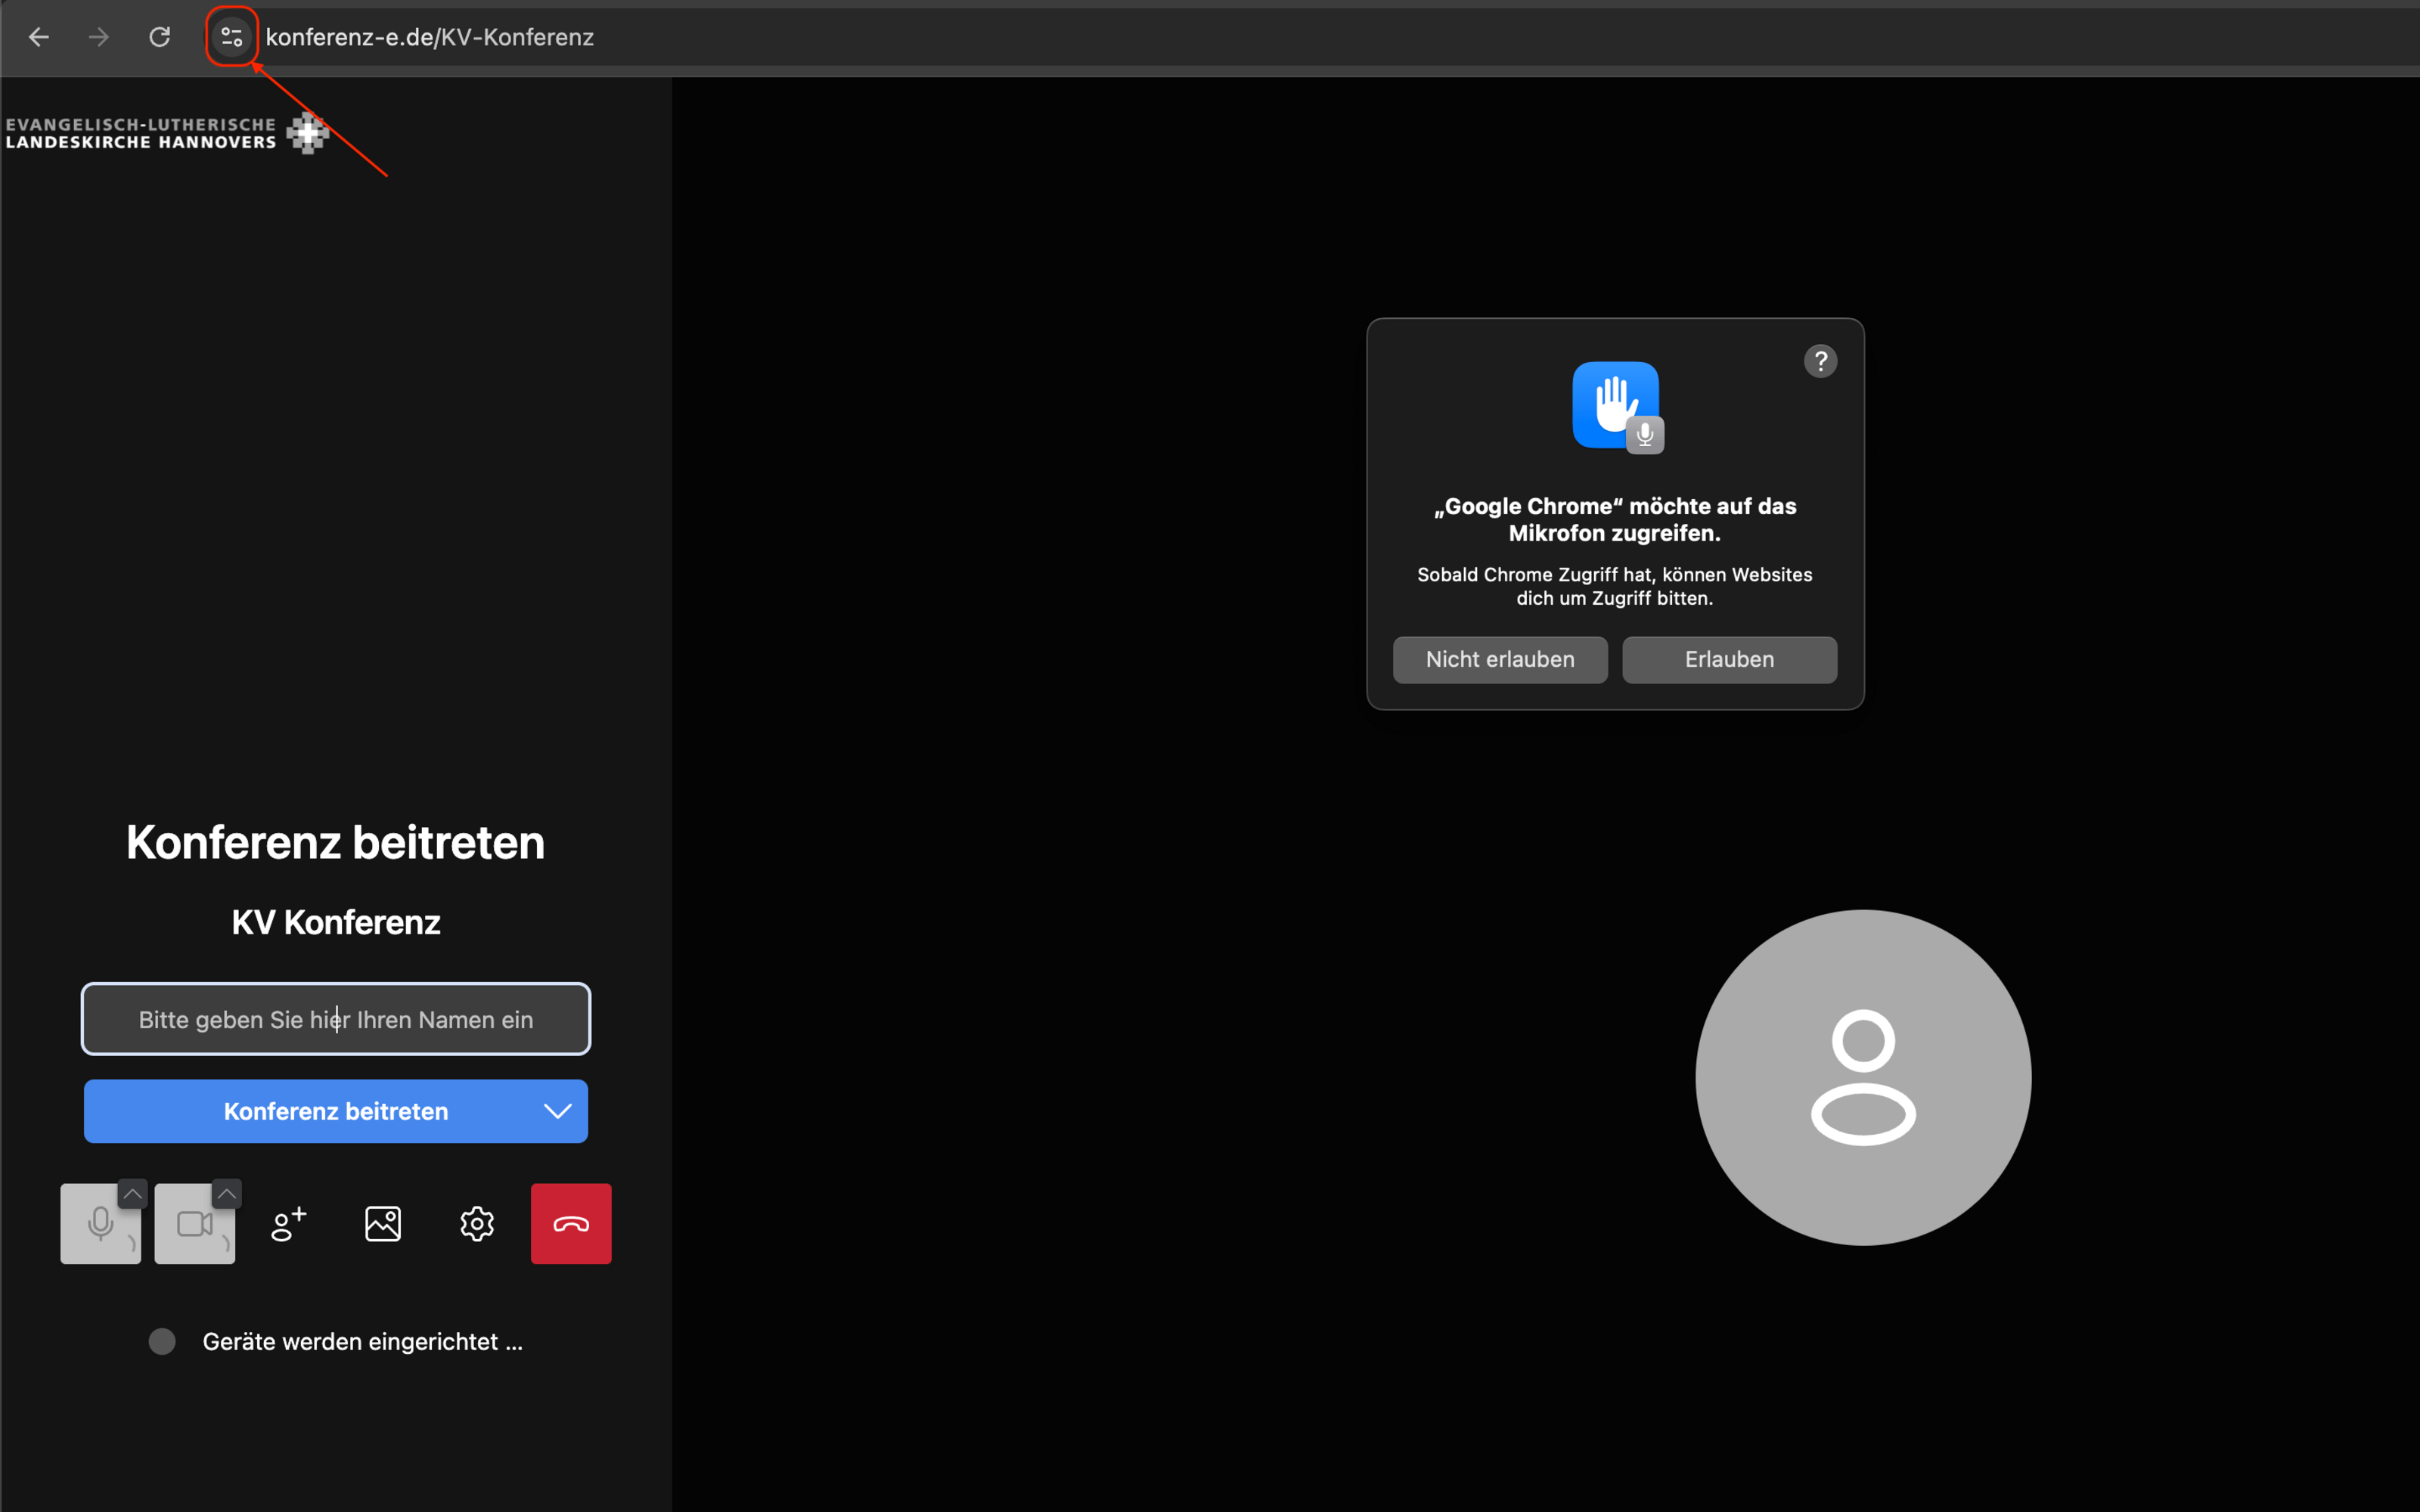Screen dimensions: 2420x1512
Task: Reload the conference page
Action: tap(159, 37)
